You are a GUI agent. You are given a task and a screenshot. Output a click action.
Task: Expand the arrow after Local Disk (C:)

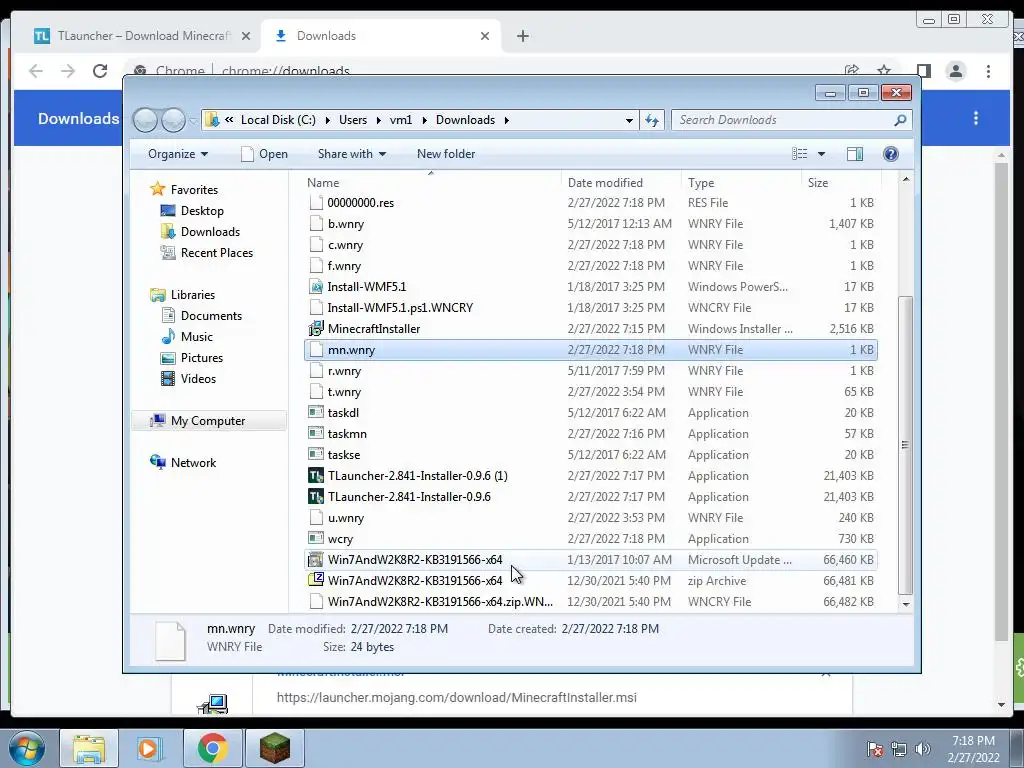click(x=327, y=120)
